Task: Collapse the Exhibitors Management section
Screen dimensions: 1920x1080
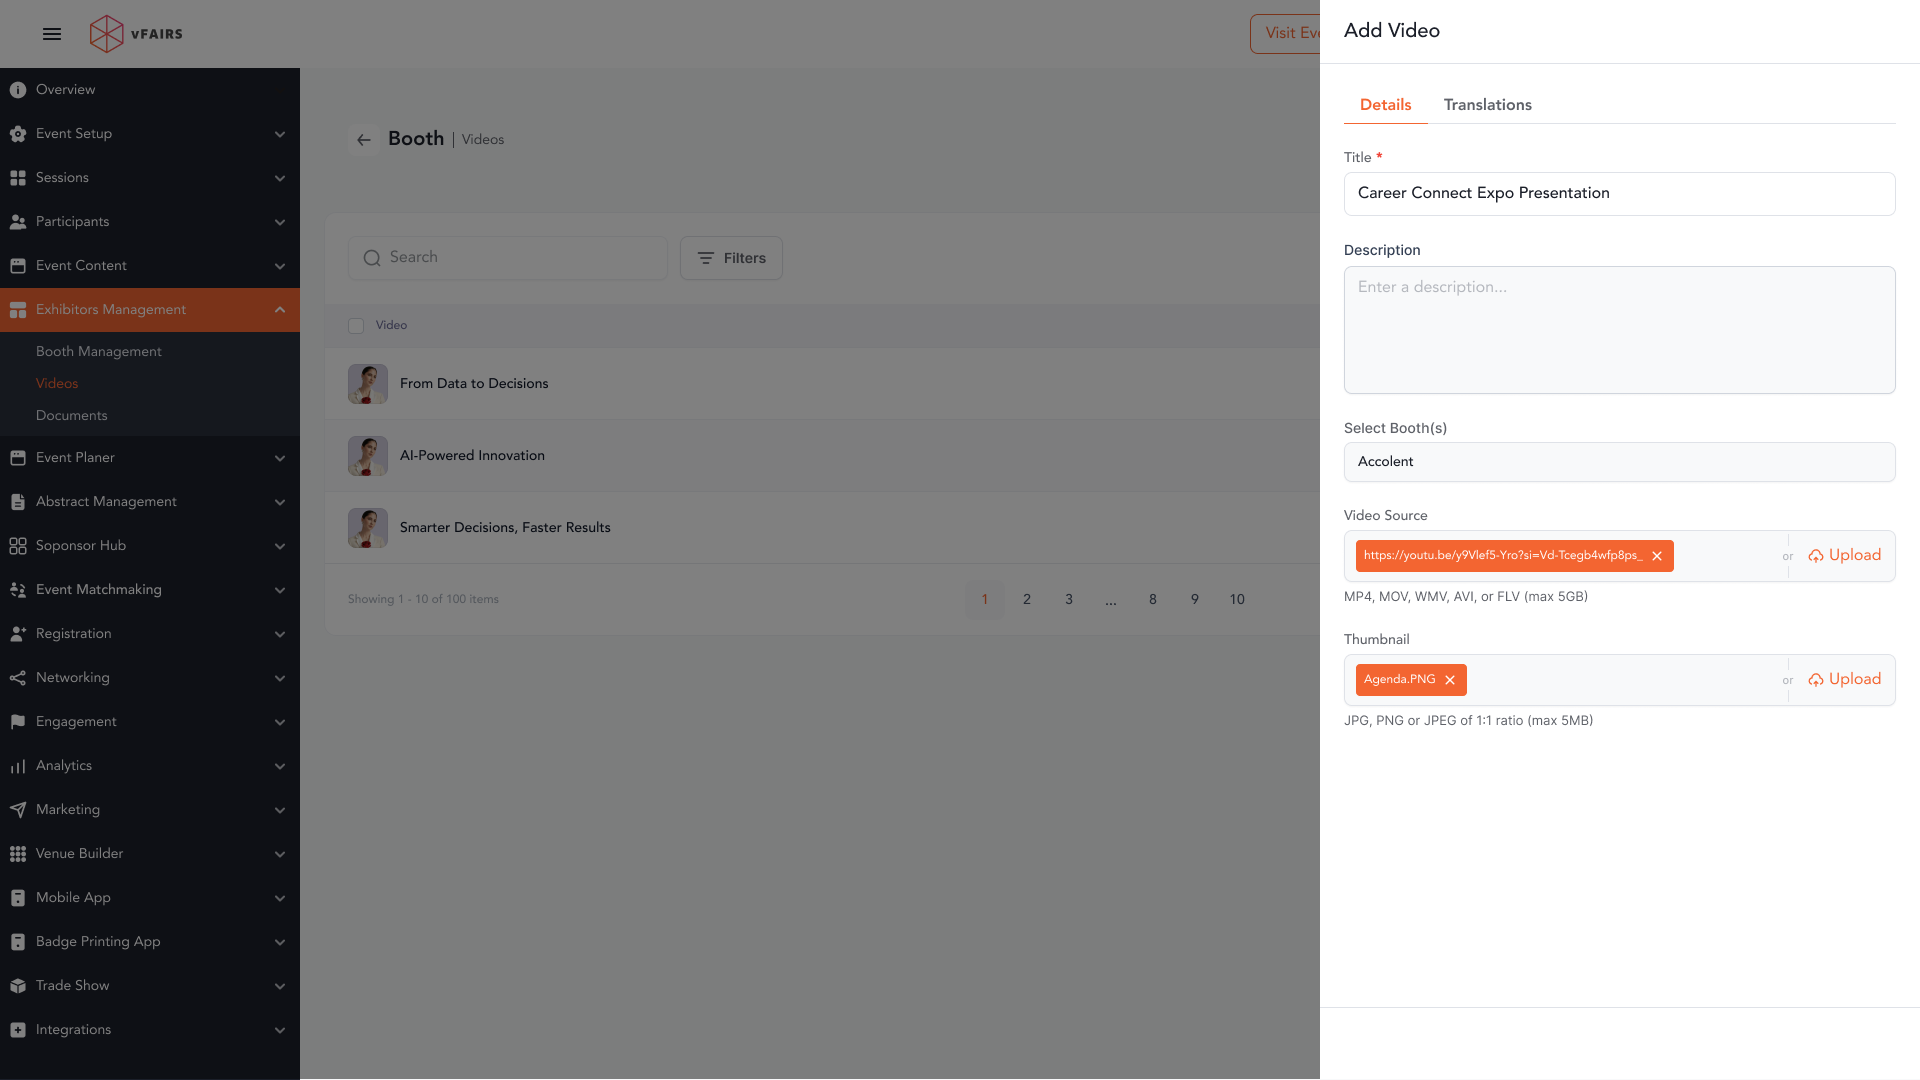Action: (280, 310)
